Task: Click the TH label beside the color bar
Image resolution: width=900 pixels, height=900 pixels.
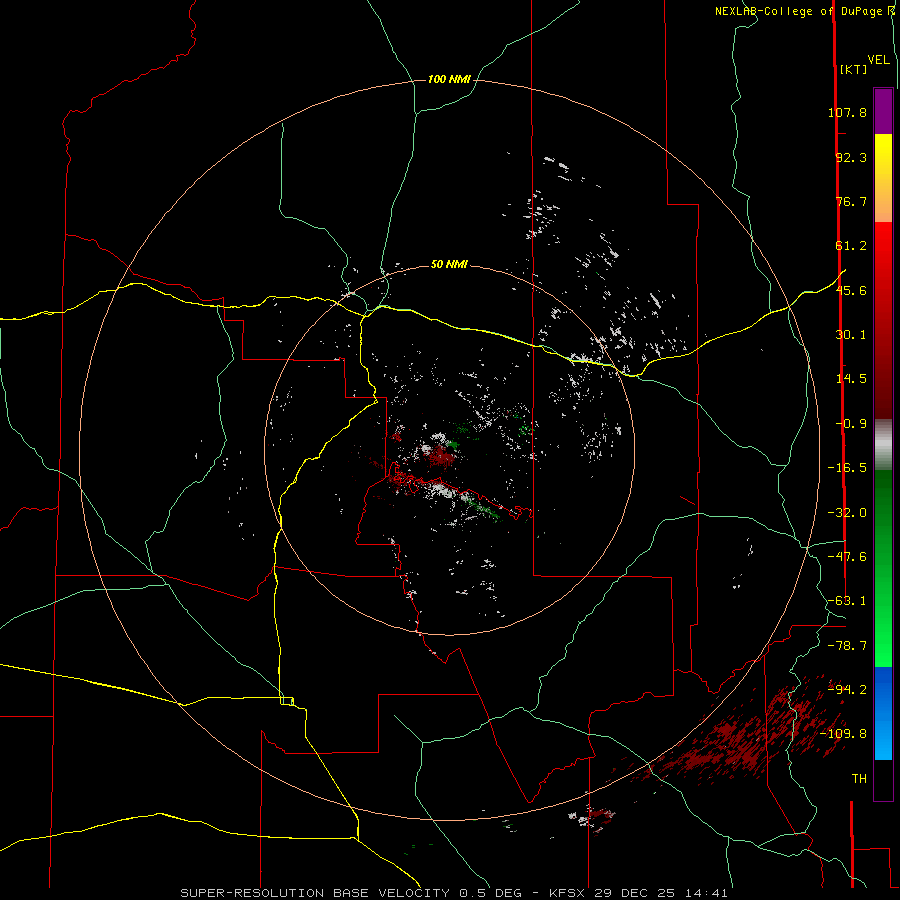Action: [859, 779]
